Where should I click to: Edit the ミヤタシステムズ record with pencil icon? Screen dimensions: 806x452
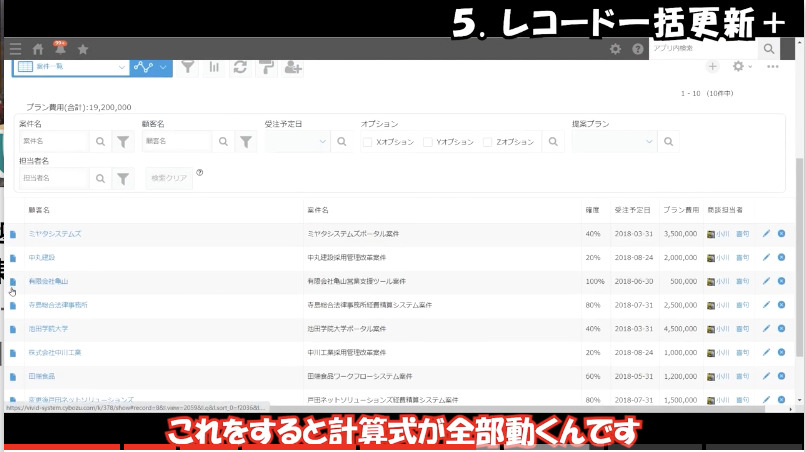(766, 234)
